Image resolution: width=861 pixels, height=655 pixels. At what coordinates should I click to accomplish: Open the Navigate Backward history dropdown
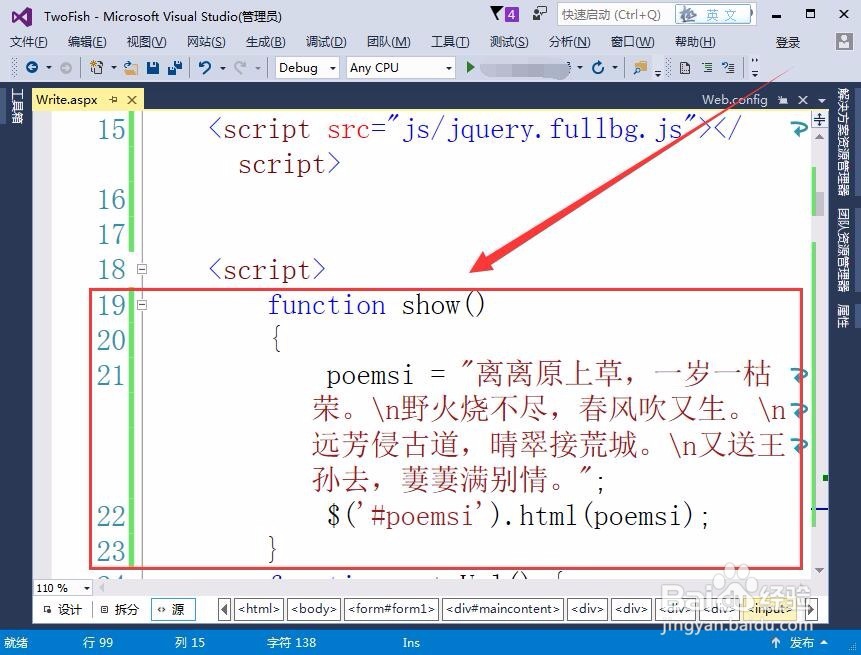tap(48, 68)
